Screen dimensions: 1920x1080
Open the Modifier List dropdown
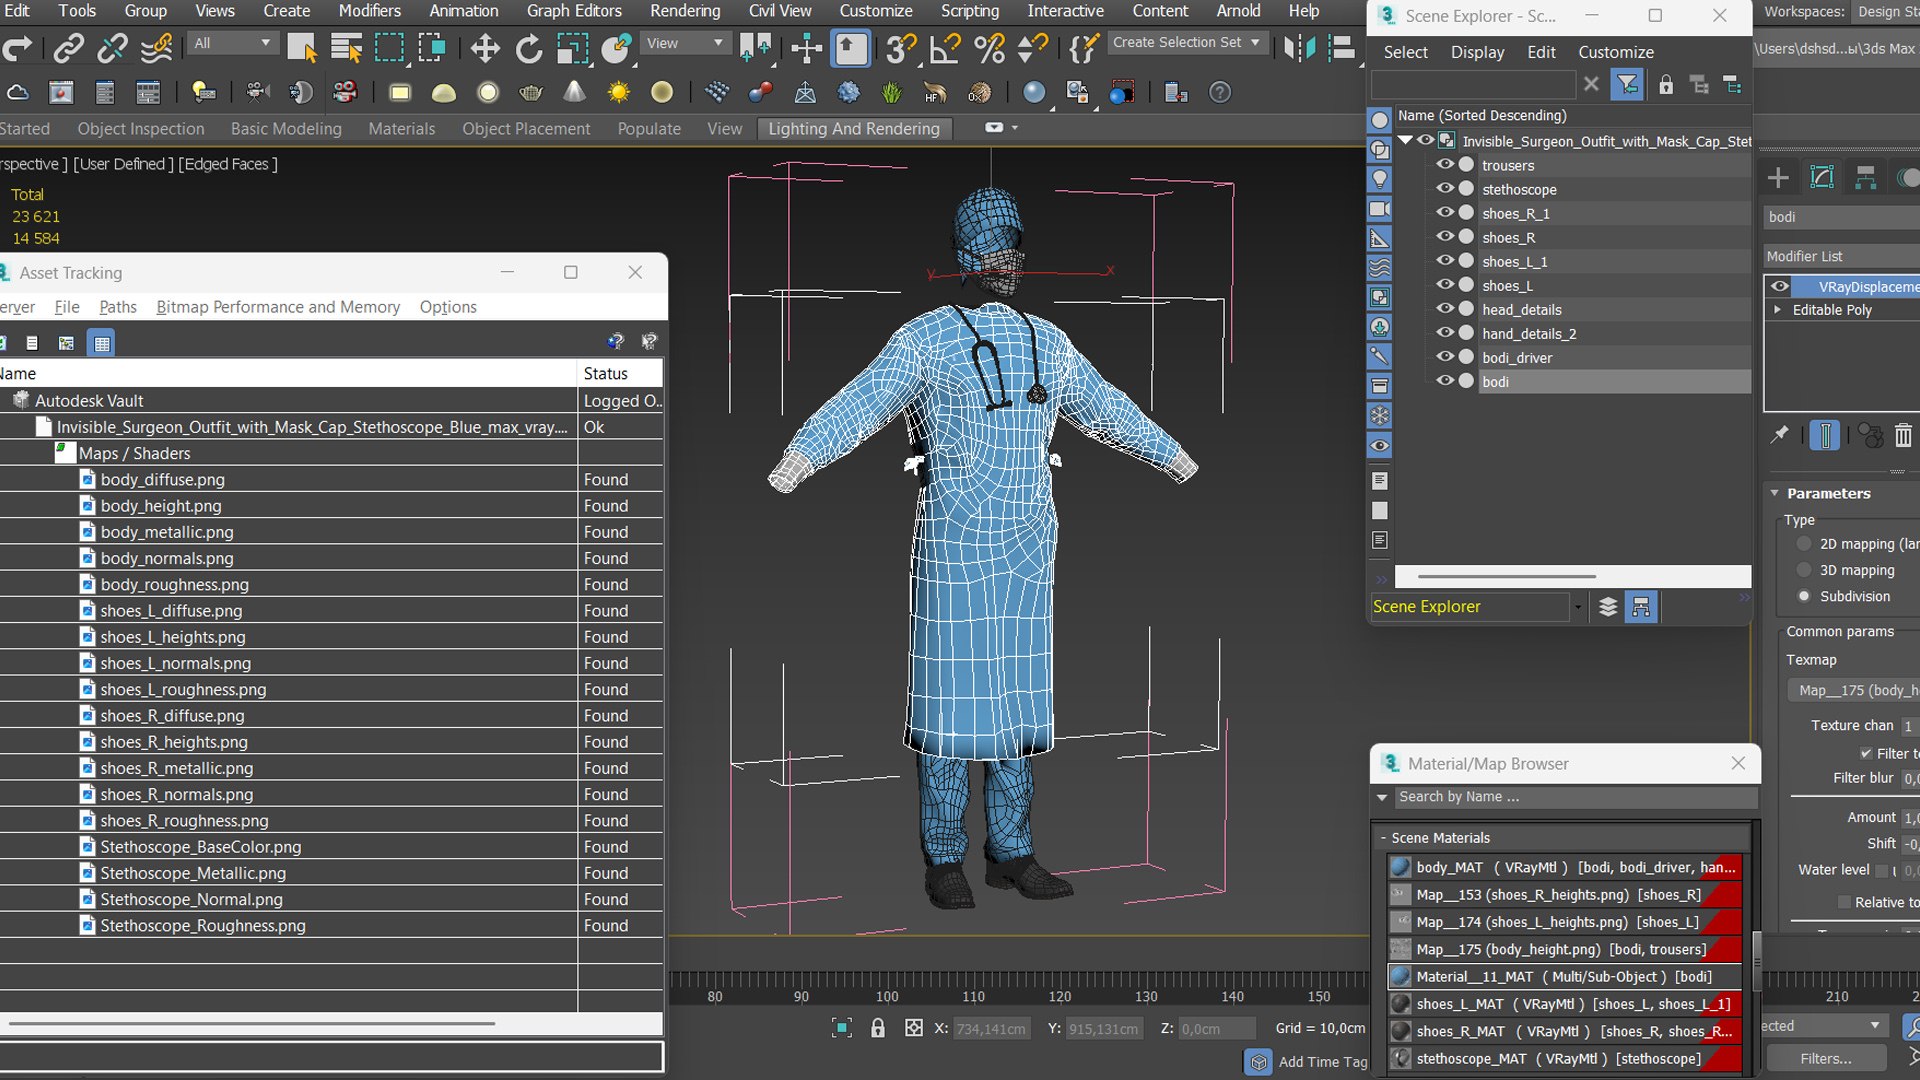1841,256
